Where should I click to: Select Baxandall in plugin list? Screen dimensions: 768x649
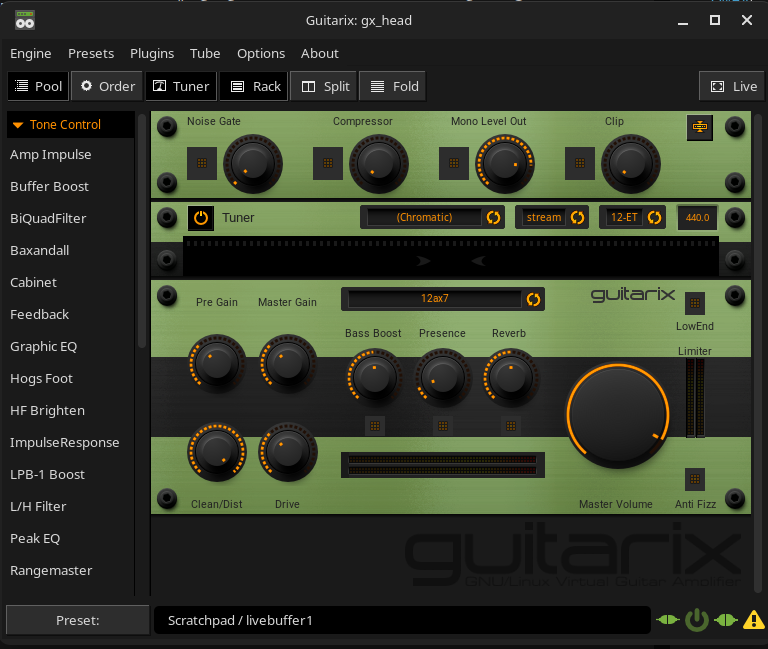click(71, 250)
